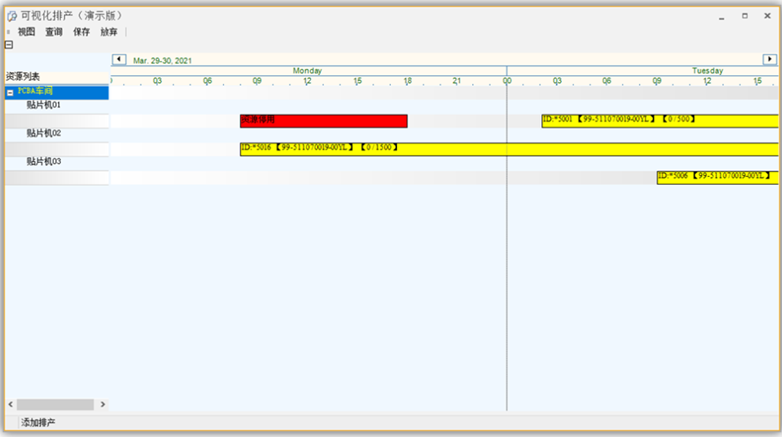Click 保存 to save the schedule

81,32
